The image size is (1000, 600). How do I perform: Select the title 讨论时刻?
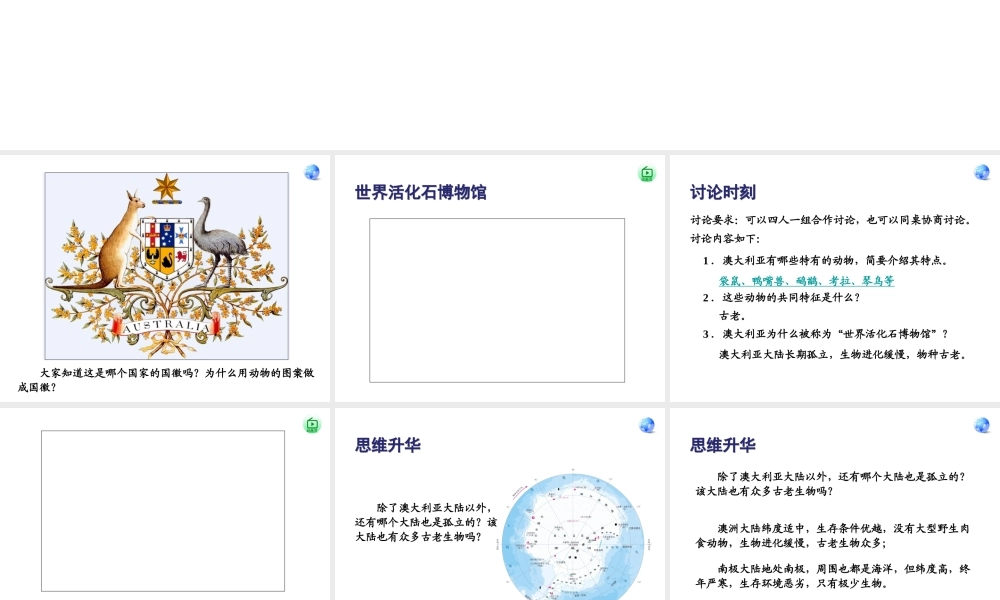tap(723, 192)
